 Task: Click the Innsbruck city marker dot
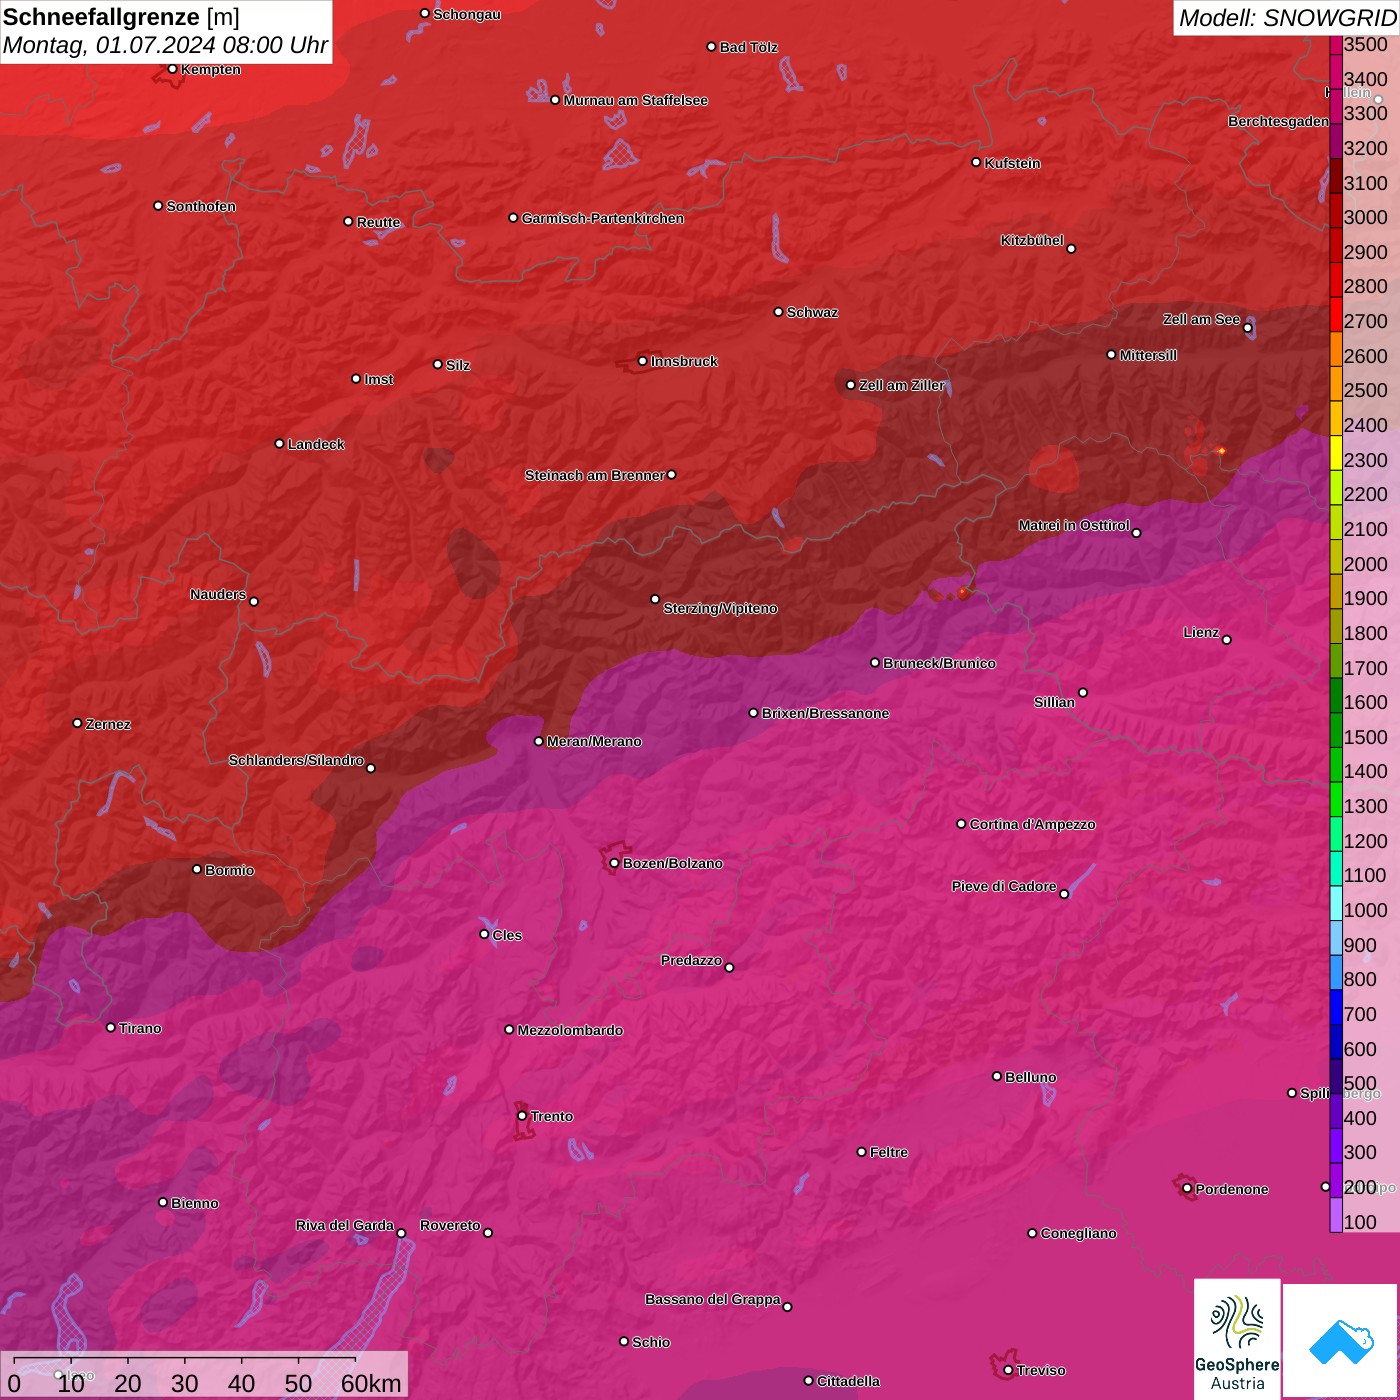(643, 361)
